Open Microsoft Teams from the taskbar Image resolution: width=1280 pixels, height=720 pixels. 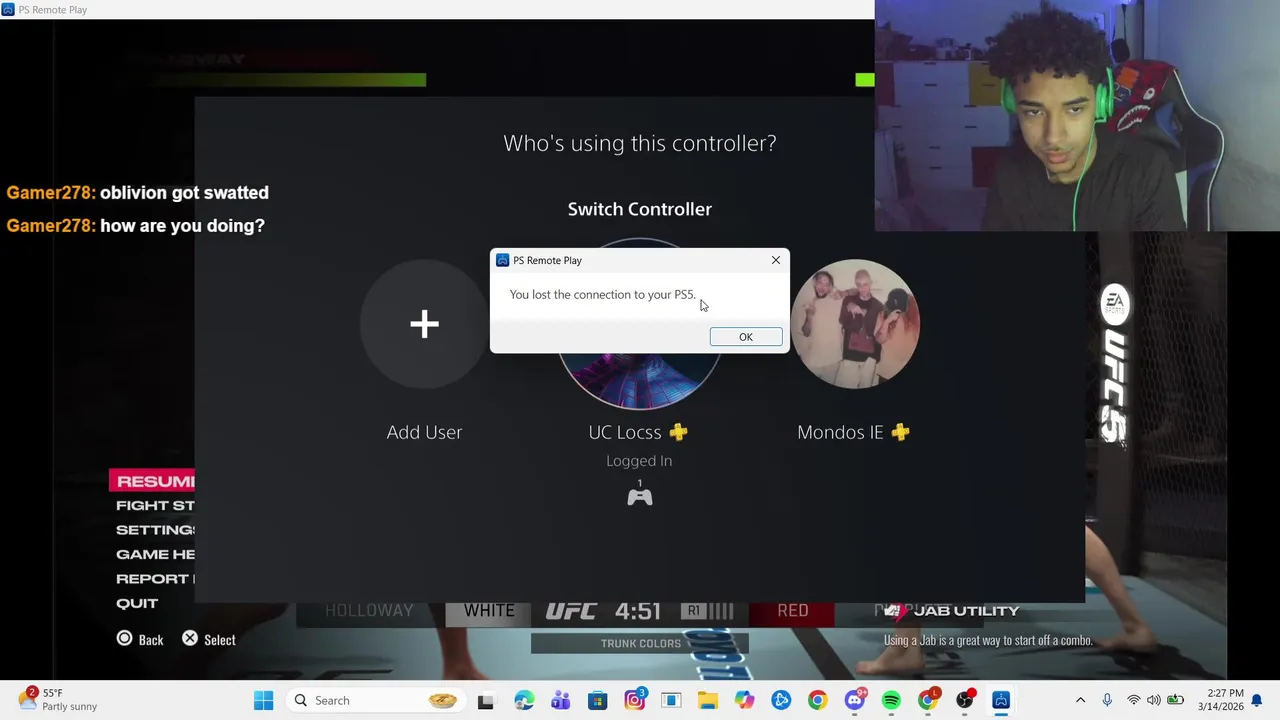pos(561,700)
